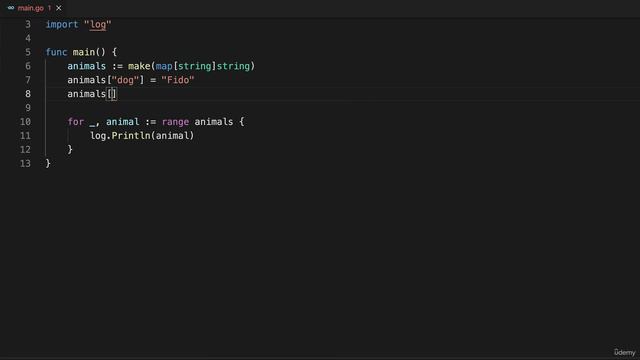Screen dimensions: 640x360
Task: Click the empty line 9 in editor
Action: [342, 108]
